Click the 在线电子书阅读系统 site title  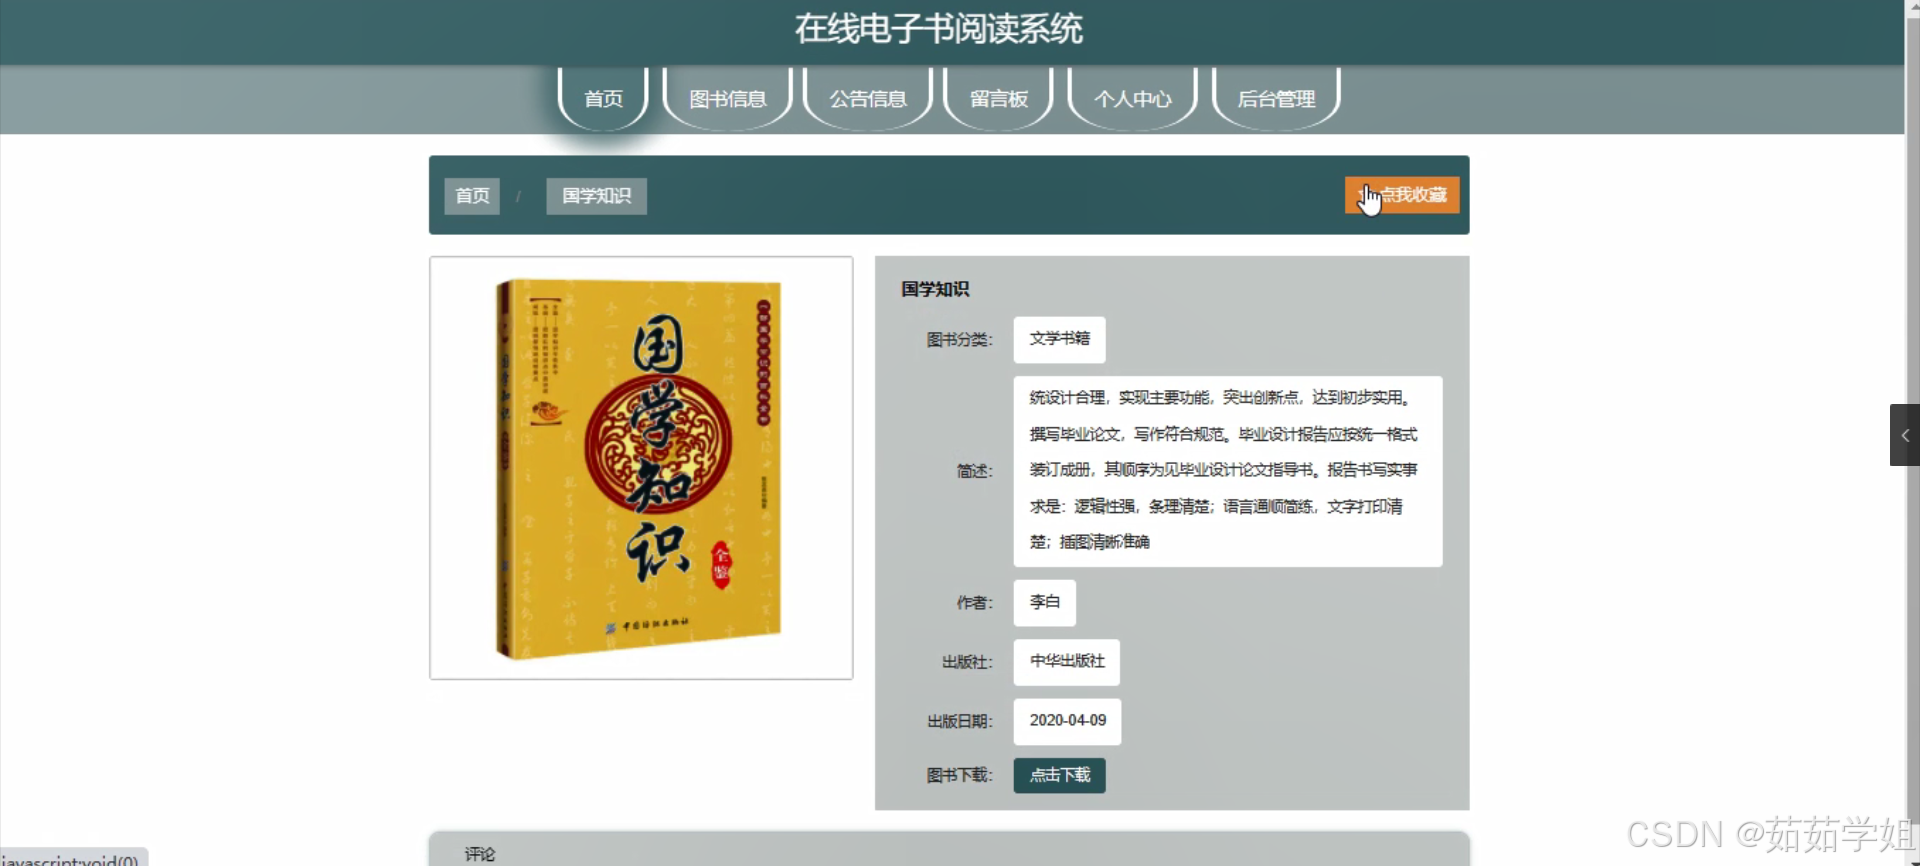coord(938,29)
